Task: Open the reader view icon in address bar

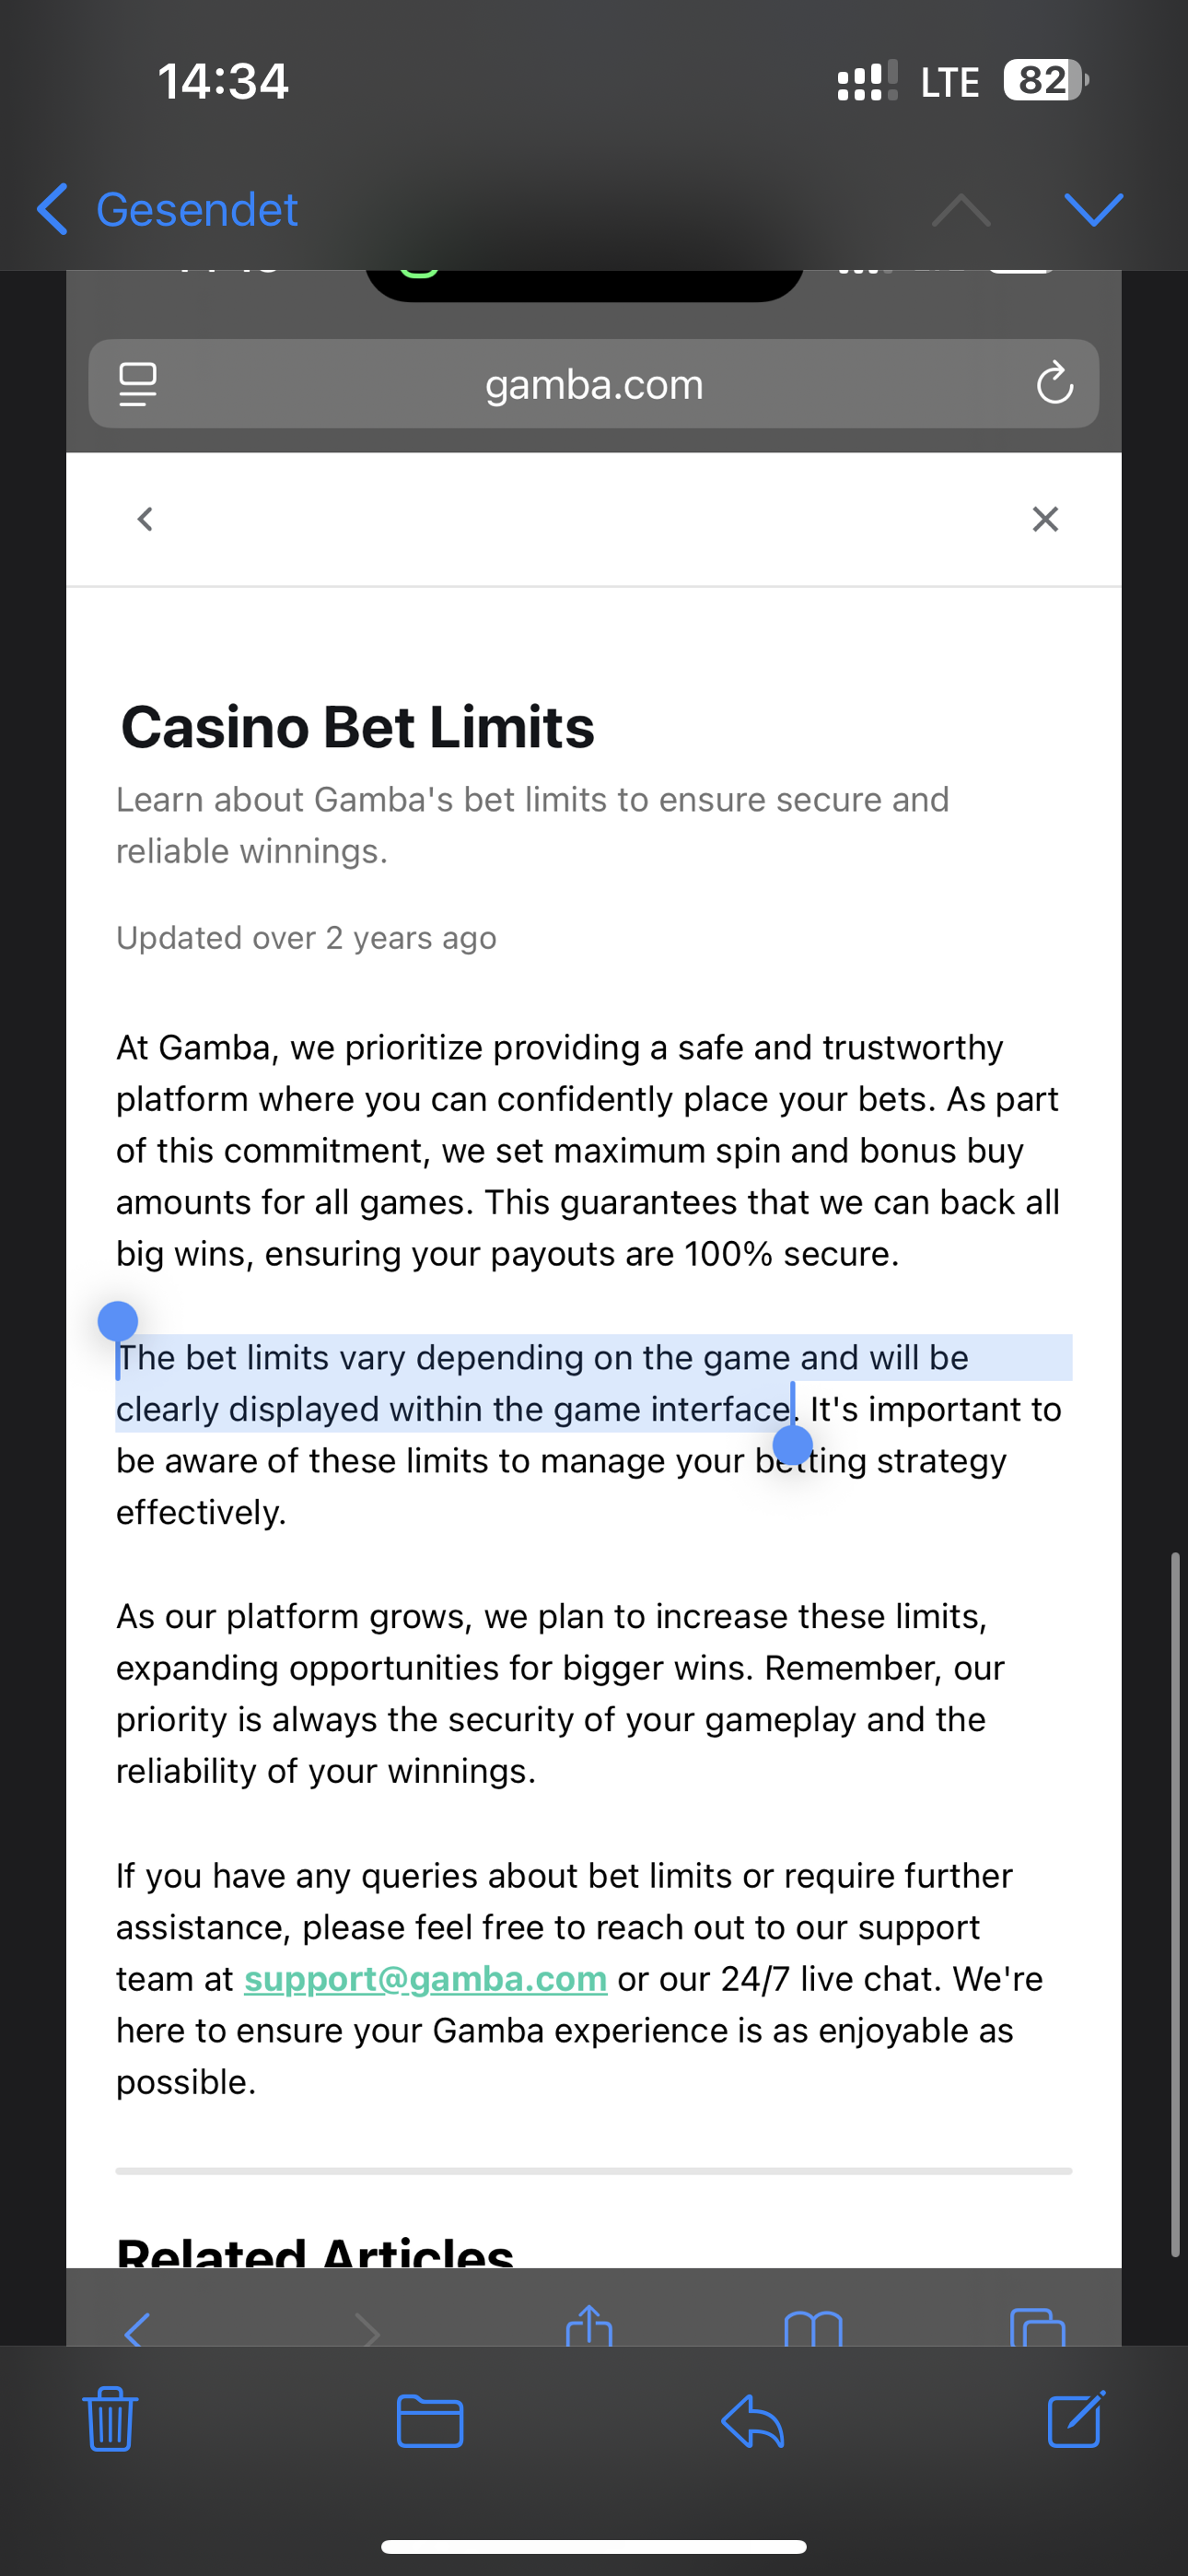Action: pos(138,384)
